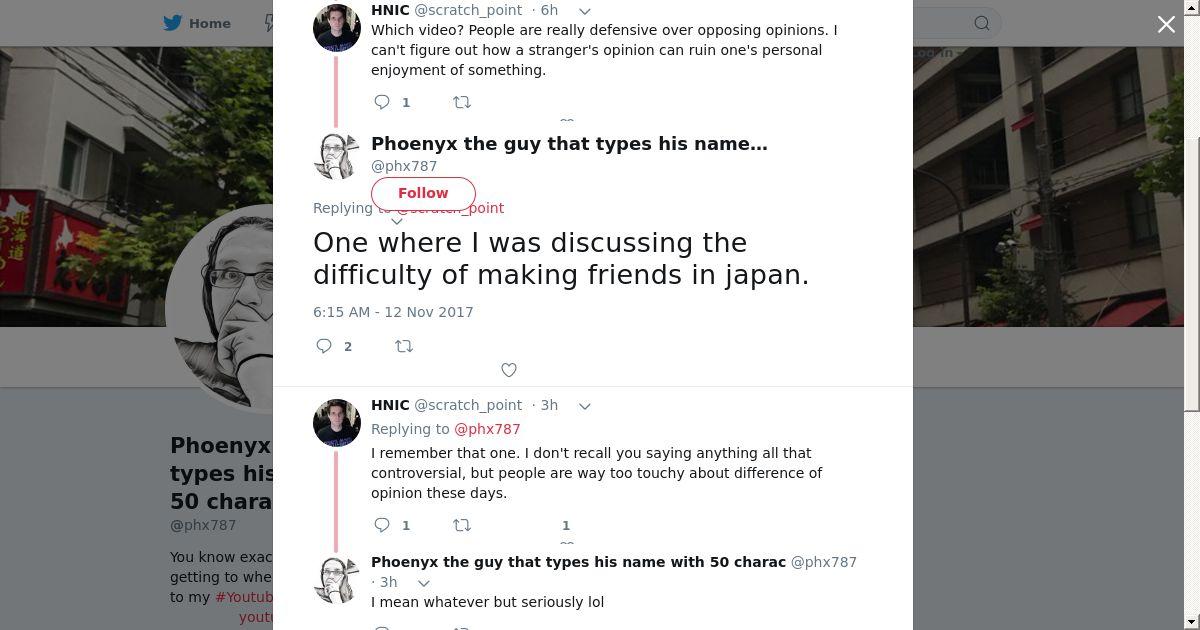Retweet HNIC's 3h reply

(x=462, y=525)
